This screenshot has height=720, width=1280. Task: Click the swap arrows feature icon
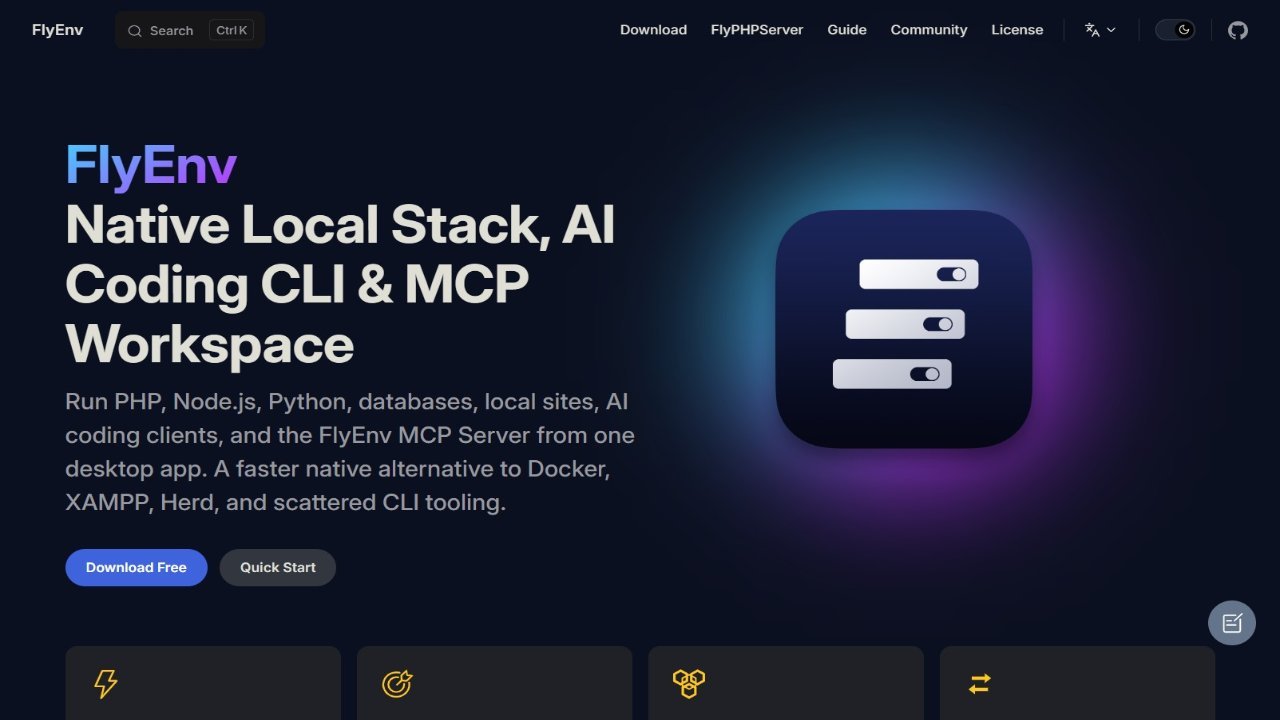point(979,684)
